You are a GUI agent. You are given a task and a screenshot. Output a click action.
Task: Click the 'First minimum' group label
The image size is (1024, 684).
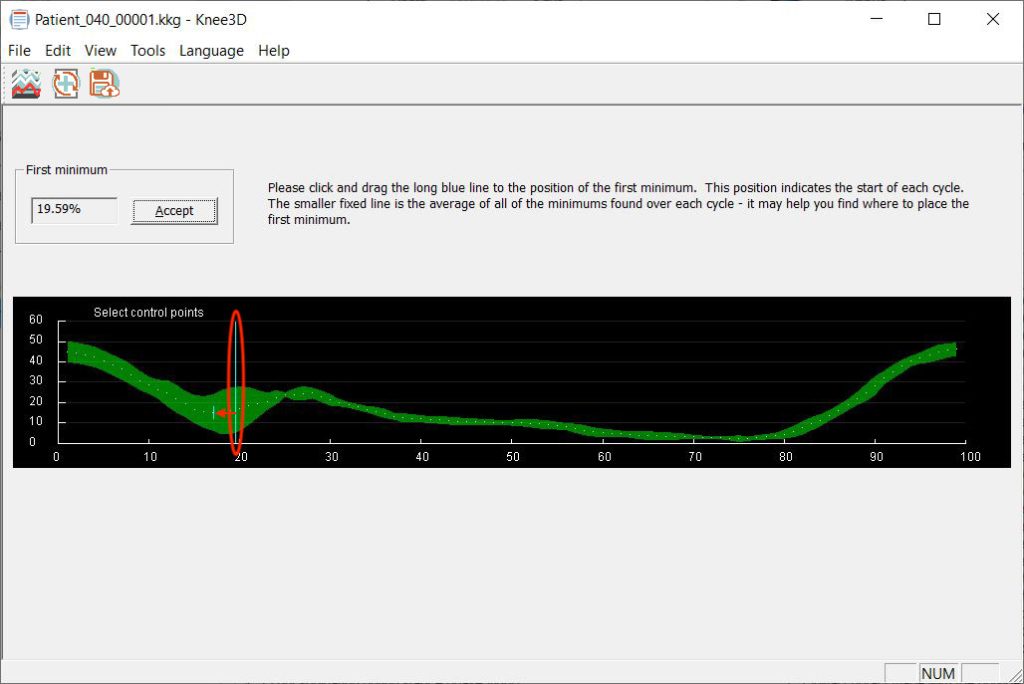click(x=67, y=170)
